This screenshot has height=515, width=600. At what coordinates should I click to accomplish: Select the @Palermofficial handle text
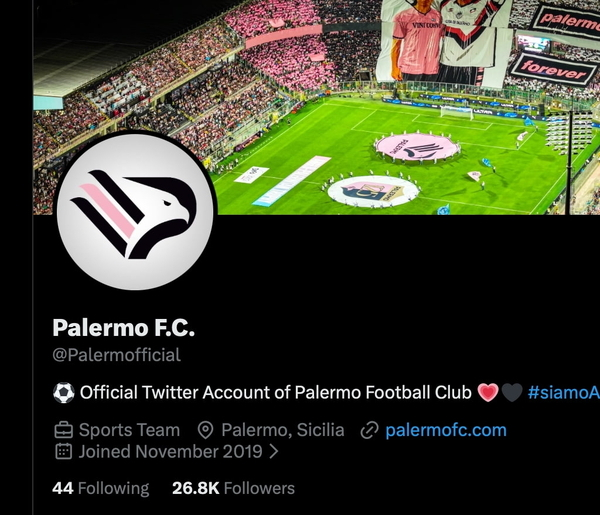[x=116, y=355]
